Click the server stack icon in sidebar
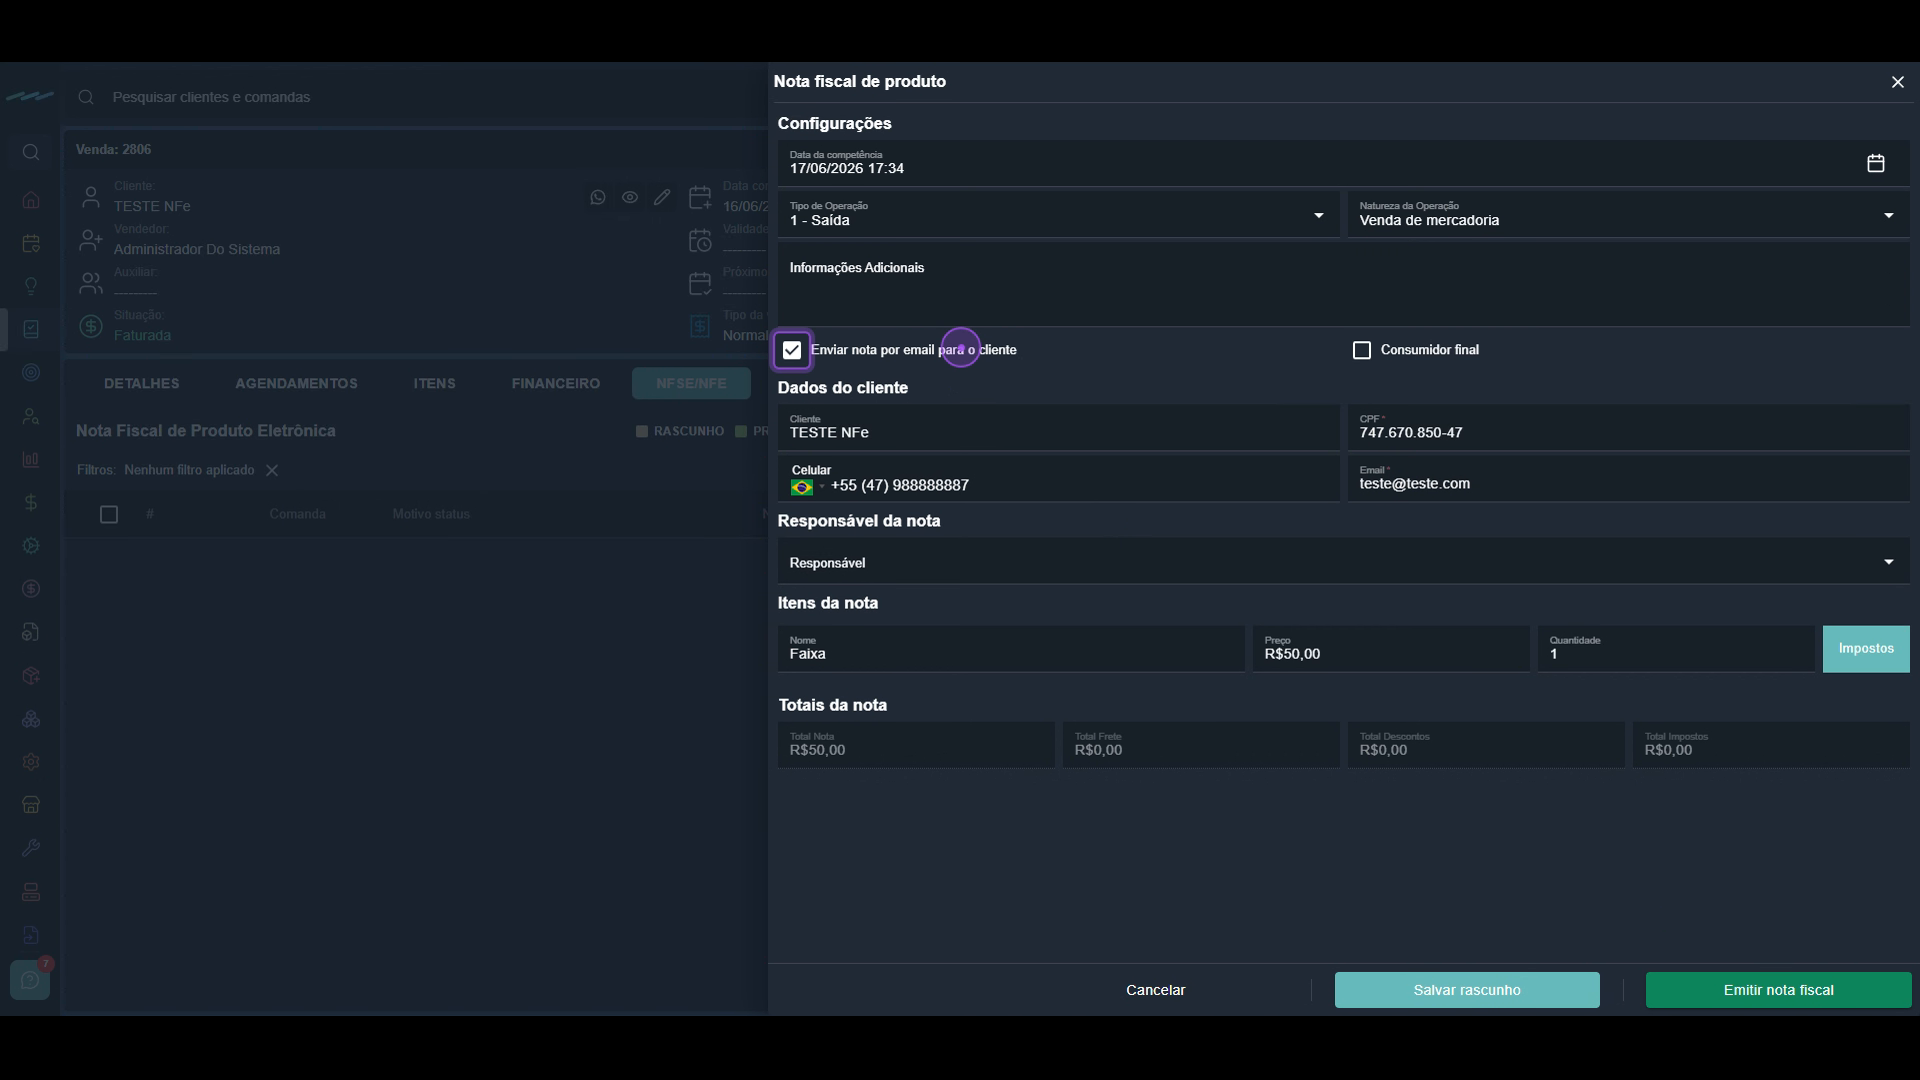 31,891
